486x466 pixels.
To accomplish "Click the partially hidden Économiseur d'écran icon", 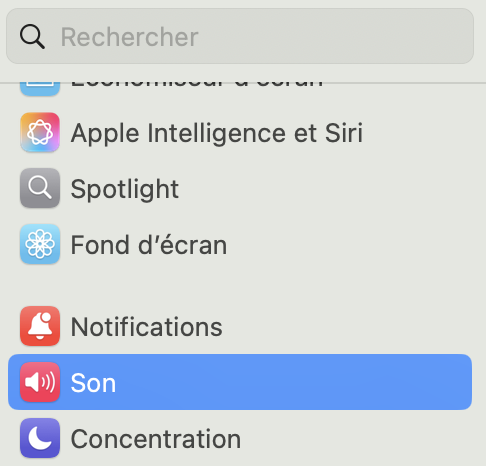I will coord(40,89).
